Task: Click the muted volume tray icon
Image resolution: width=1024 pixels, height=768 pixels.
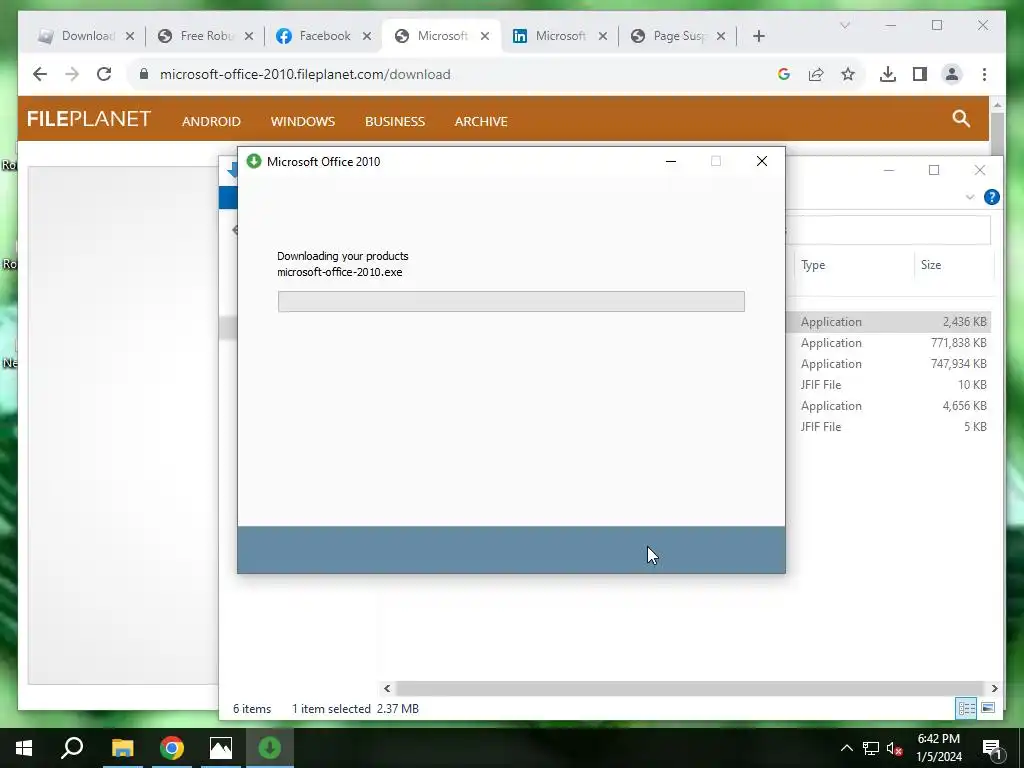Action: [x=895, y=748]
